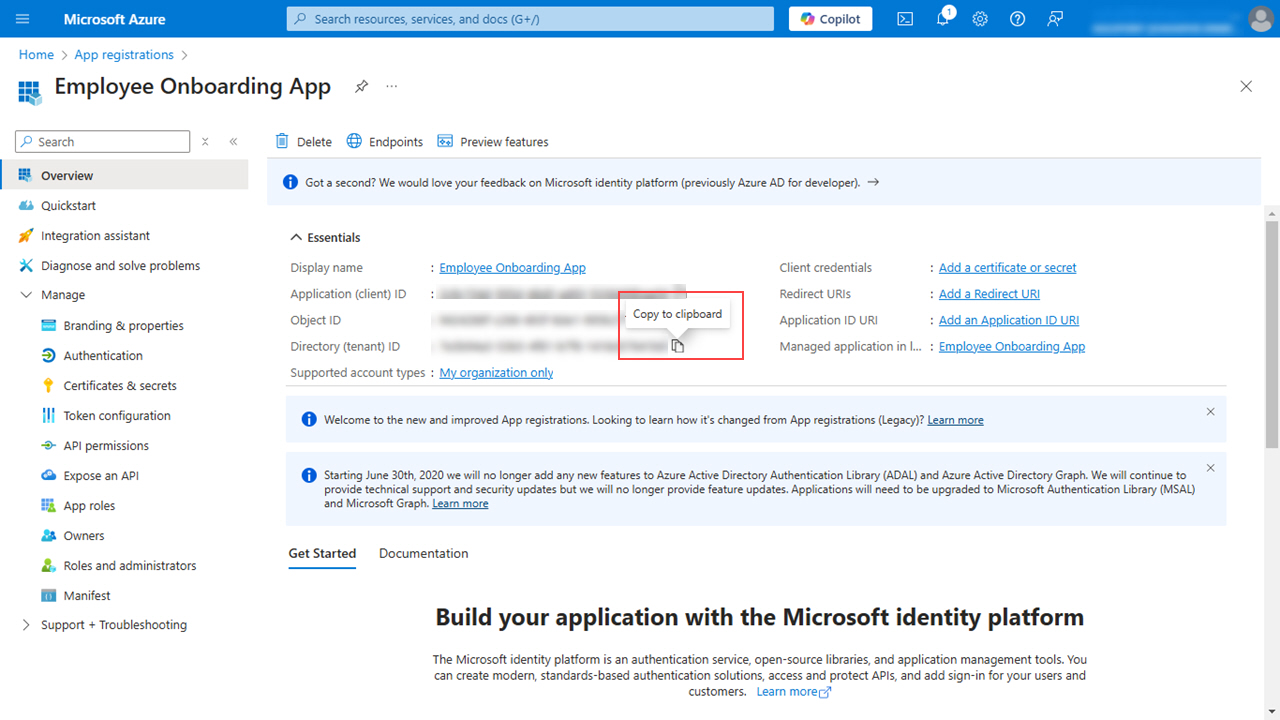Copy Directory tenant ID to clipboard
This screenshot has width=1280, height=720.
[677, 346]
